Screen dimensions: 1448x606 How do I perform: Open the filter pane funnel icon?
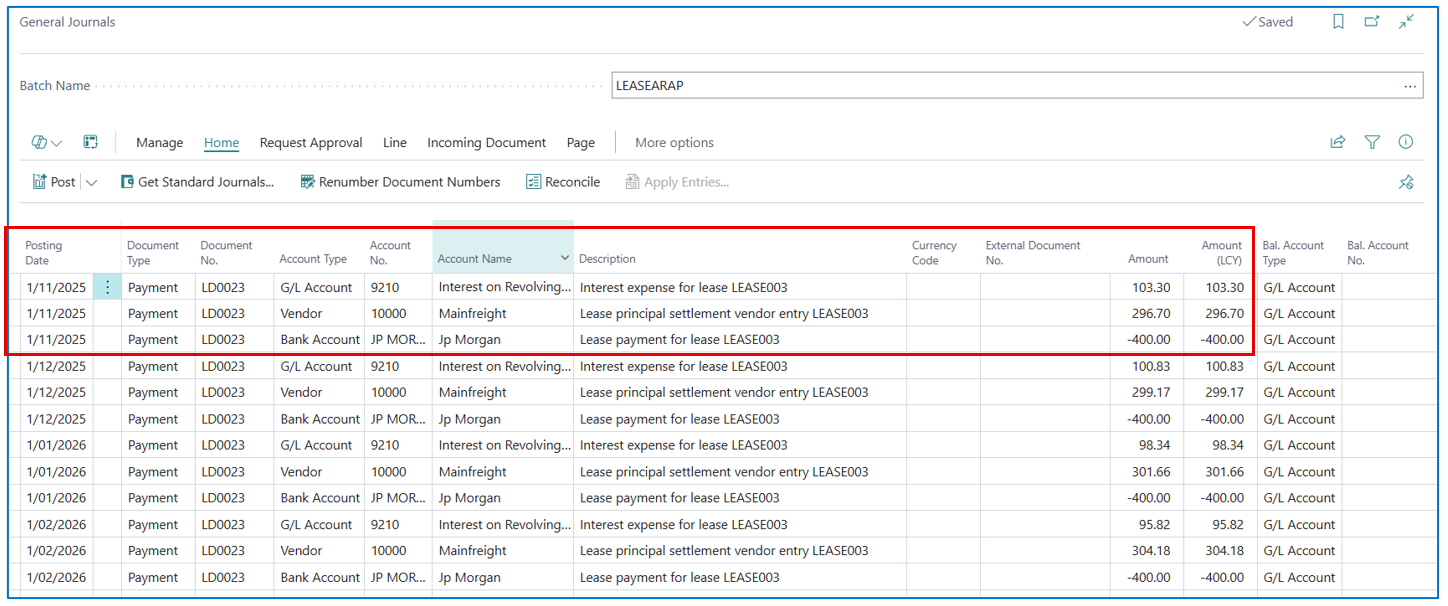click(1372, 143)
